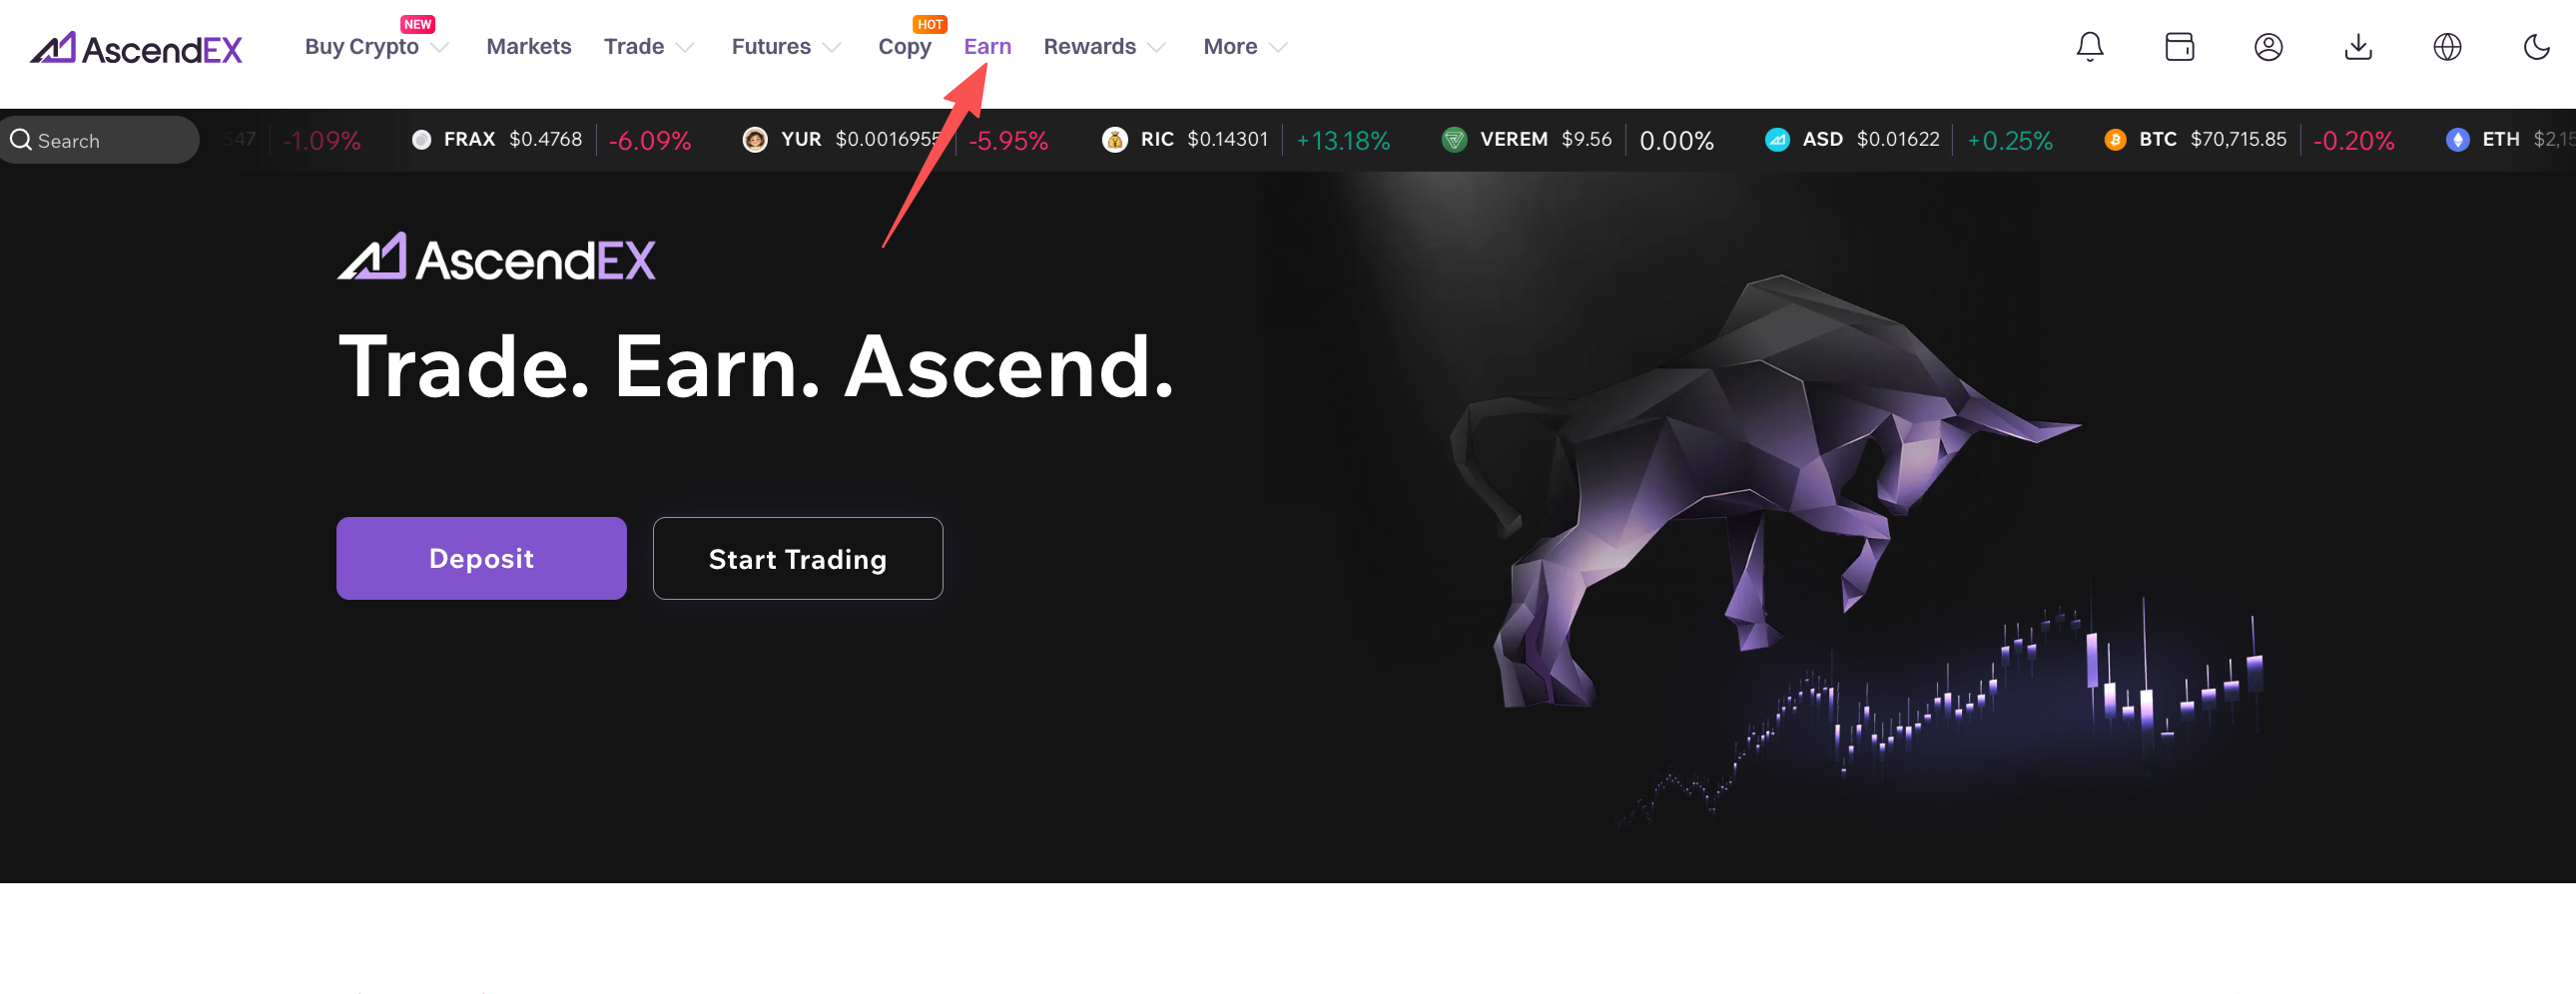Screen dimensions: 2576x994
Task: Click the download app icon
Action: pyautogui.click(x=2358, y=47)
